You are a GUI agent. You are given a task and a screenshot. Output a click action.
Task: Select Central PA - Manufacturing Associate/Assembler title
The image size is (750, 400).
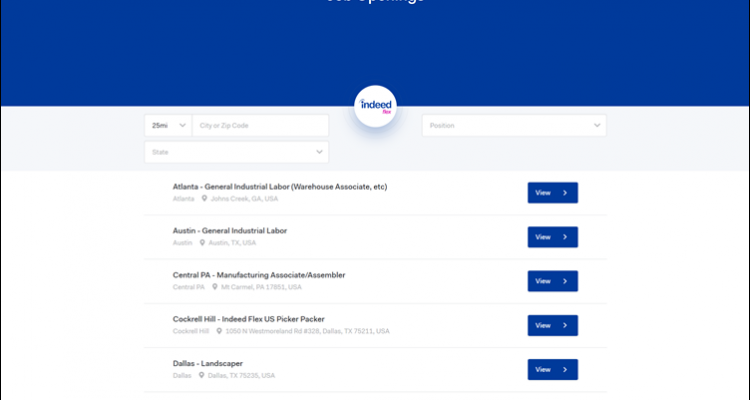pos(258,275)
